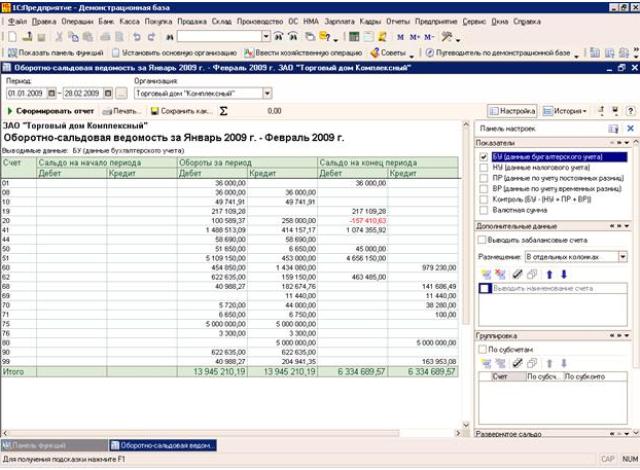Image resolution: width=640 pixels, height=470 pixels.
Task: Enable НУ (данные налогового учета) checkbox
Action: coord(484,167)
